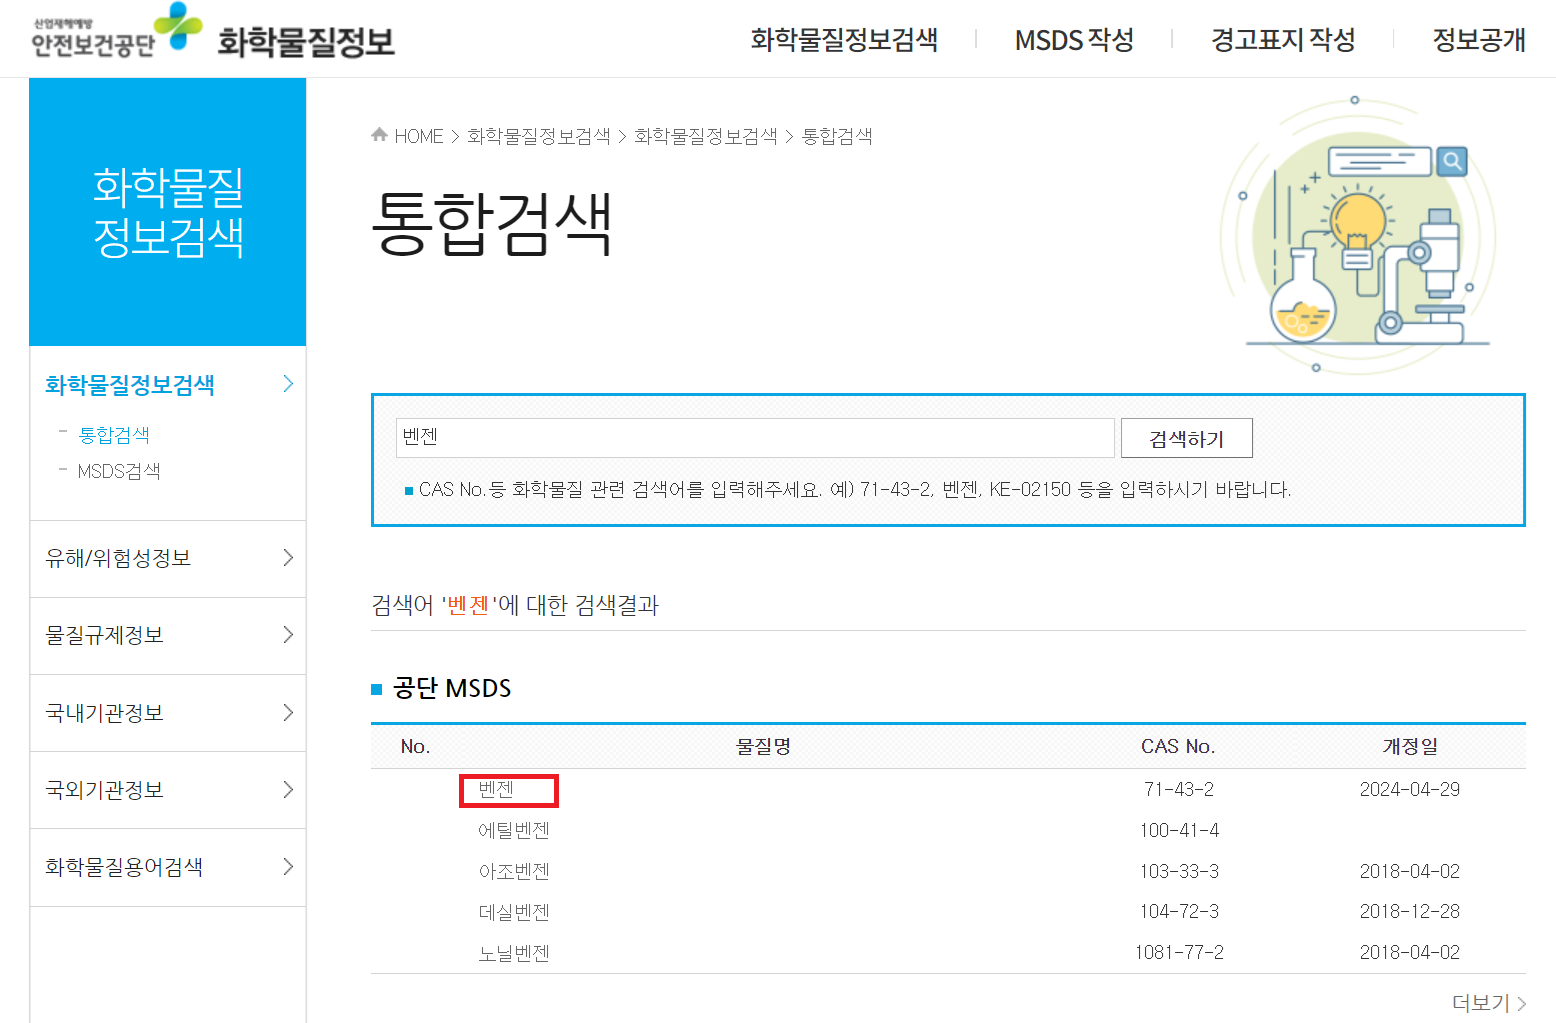Click the first 화학물질정보검색 breadcrumb link
The image size is (1556, 1023).
(538, 136)
